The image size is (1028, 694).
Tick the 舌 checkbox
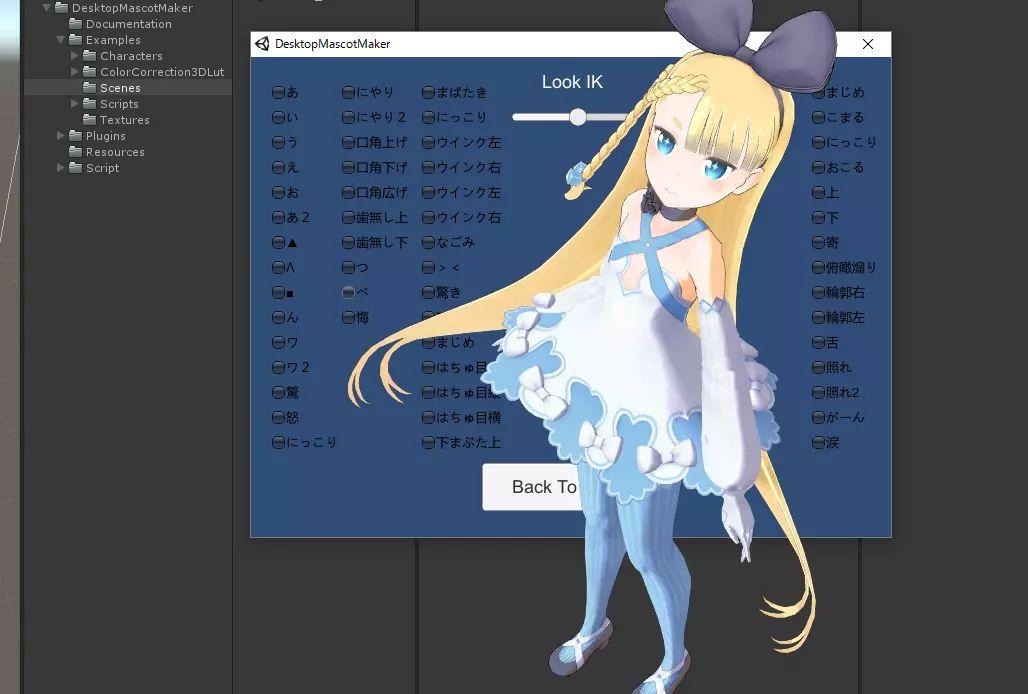pyautogui.click(x=818, y=342)
